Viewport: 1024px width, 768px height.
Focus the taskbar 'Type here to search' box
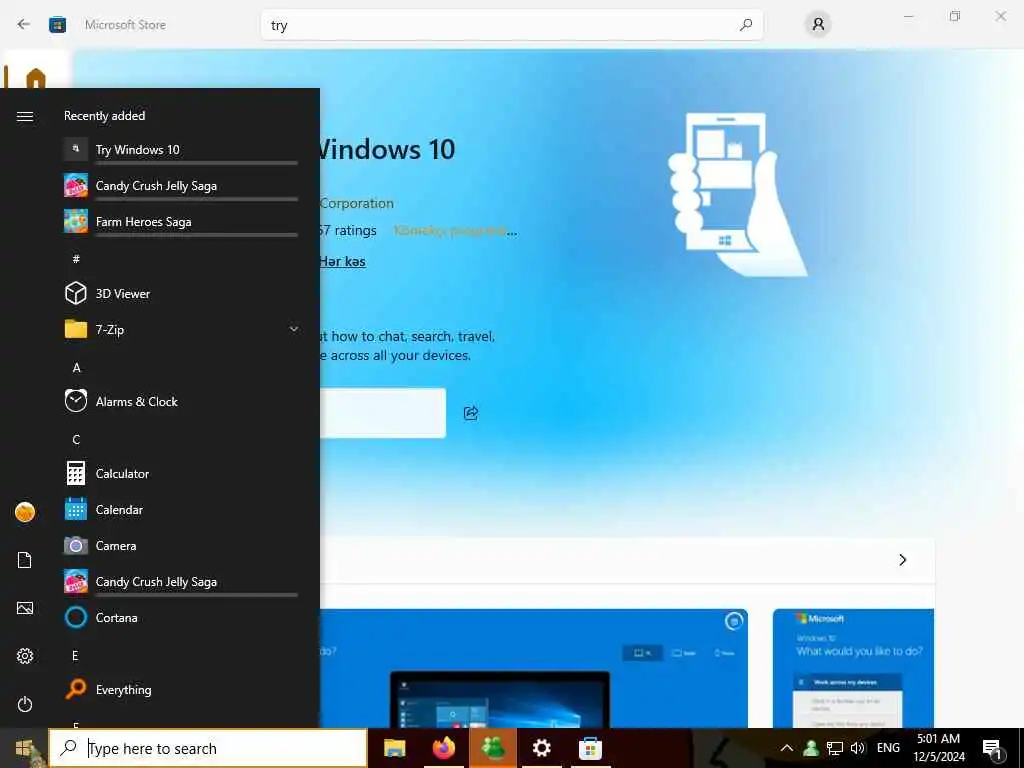coord(208,748)
